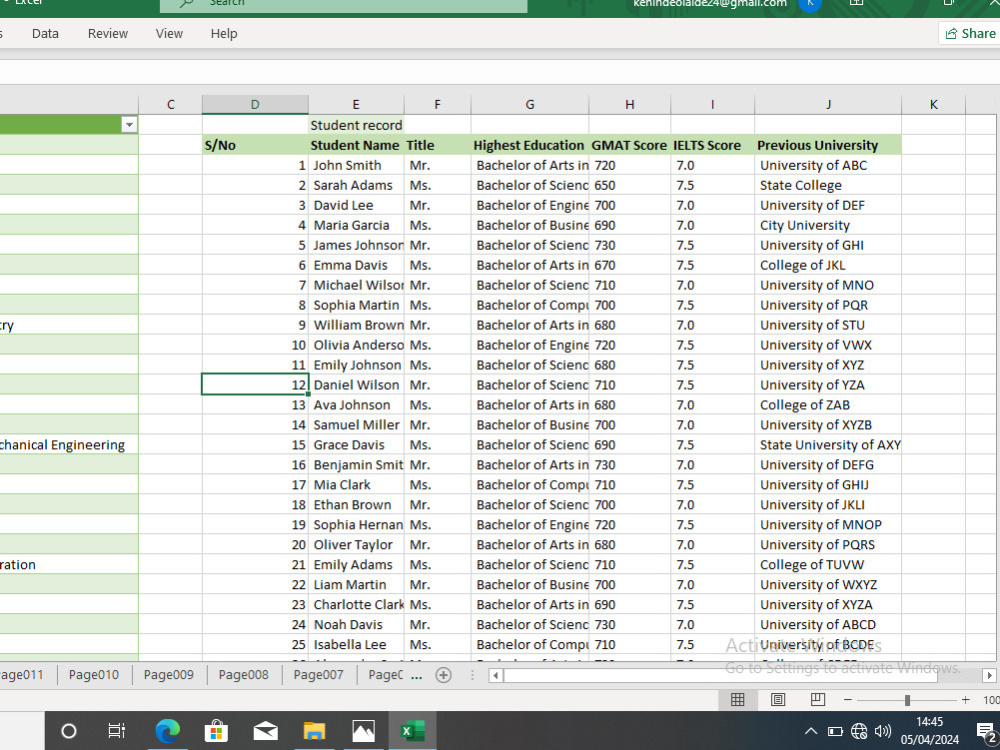Switch to Page007 sheet tab

pyautogui.click(x=318, y=675)
